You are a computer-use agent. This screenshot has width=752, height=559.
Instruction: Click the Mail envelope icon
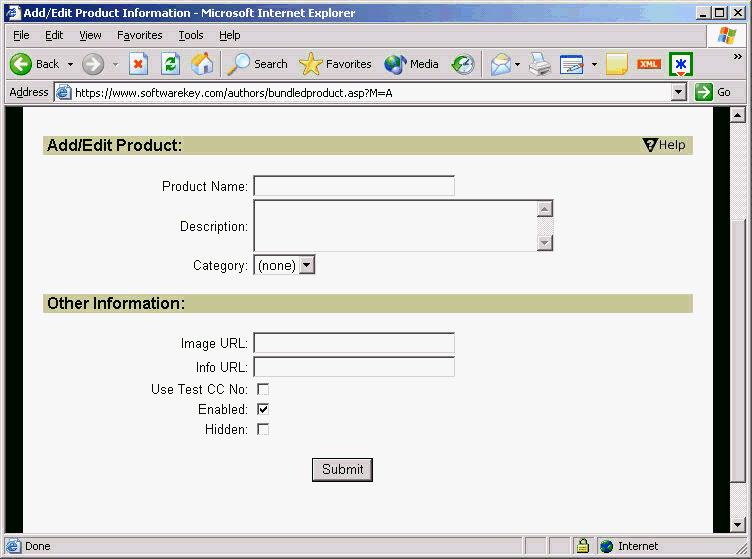500,64
